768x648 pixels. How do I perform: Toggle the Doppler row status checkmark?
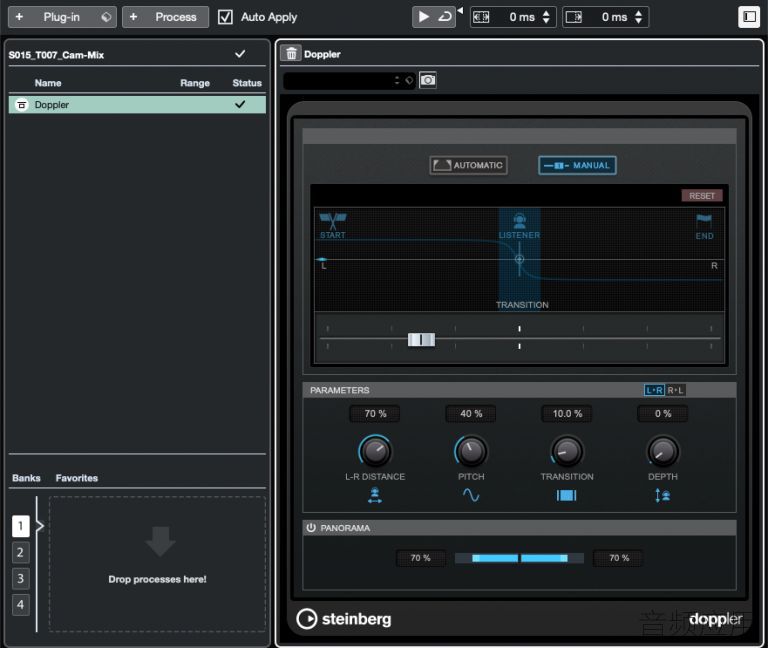pos(240,104)
